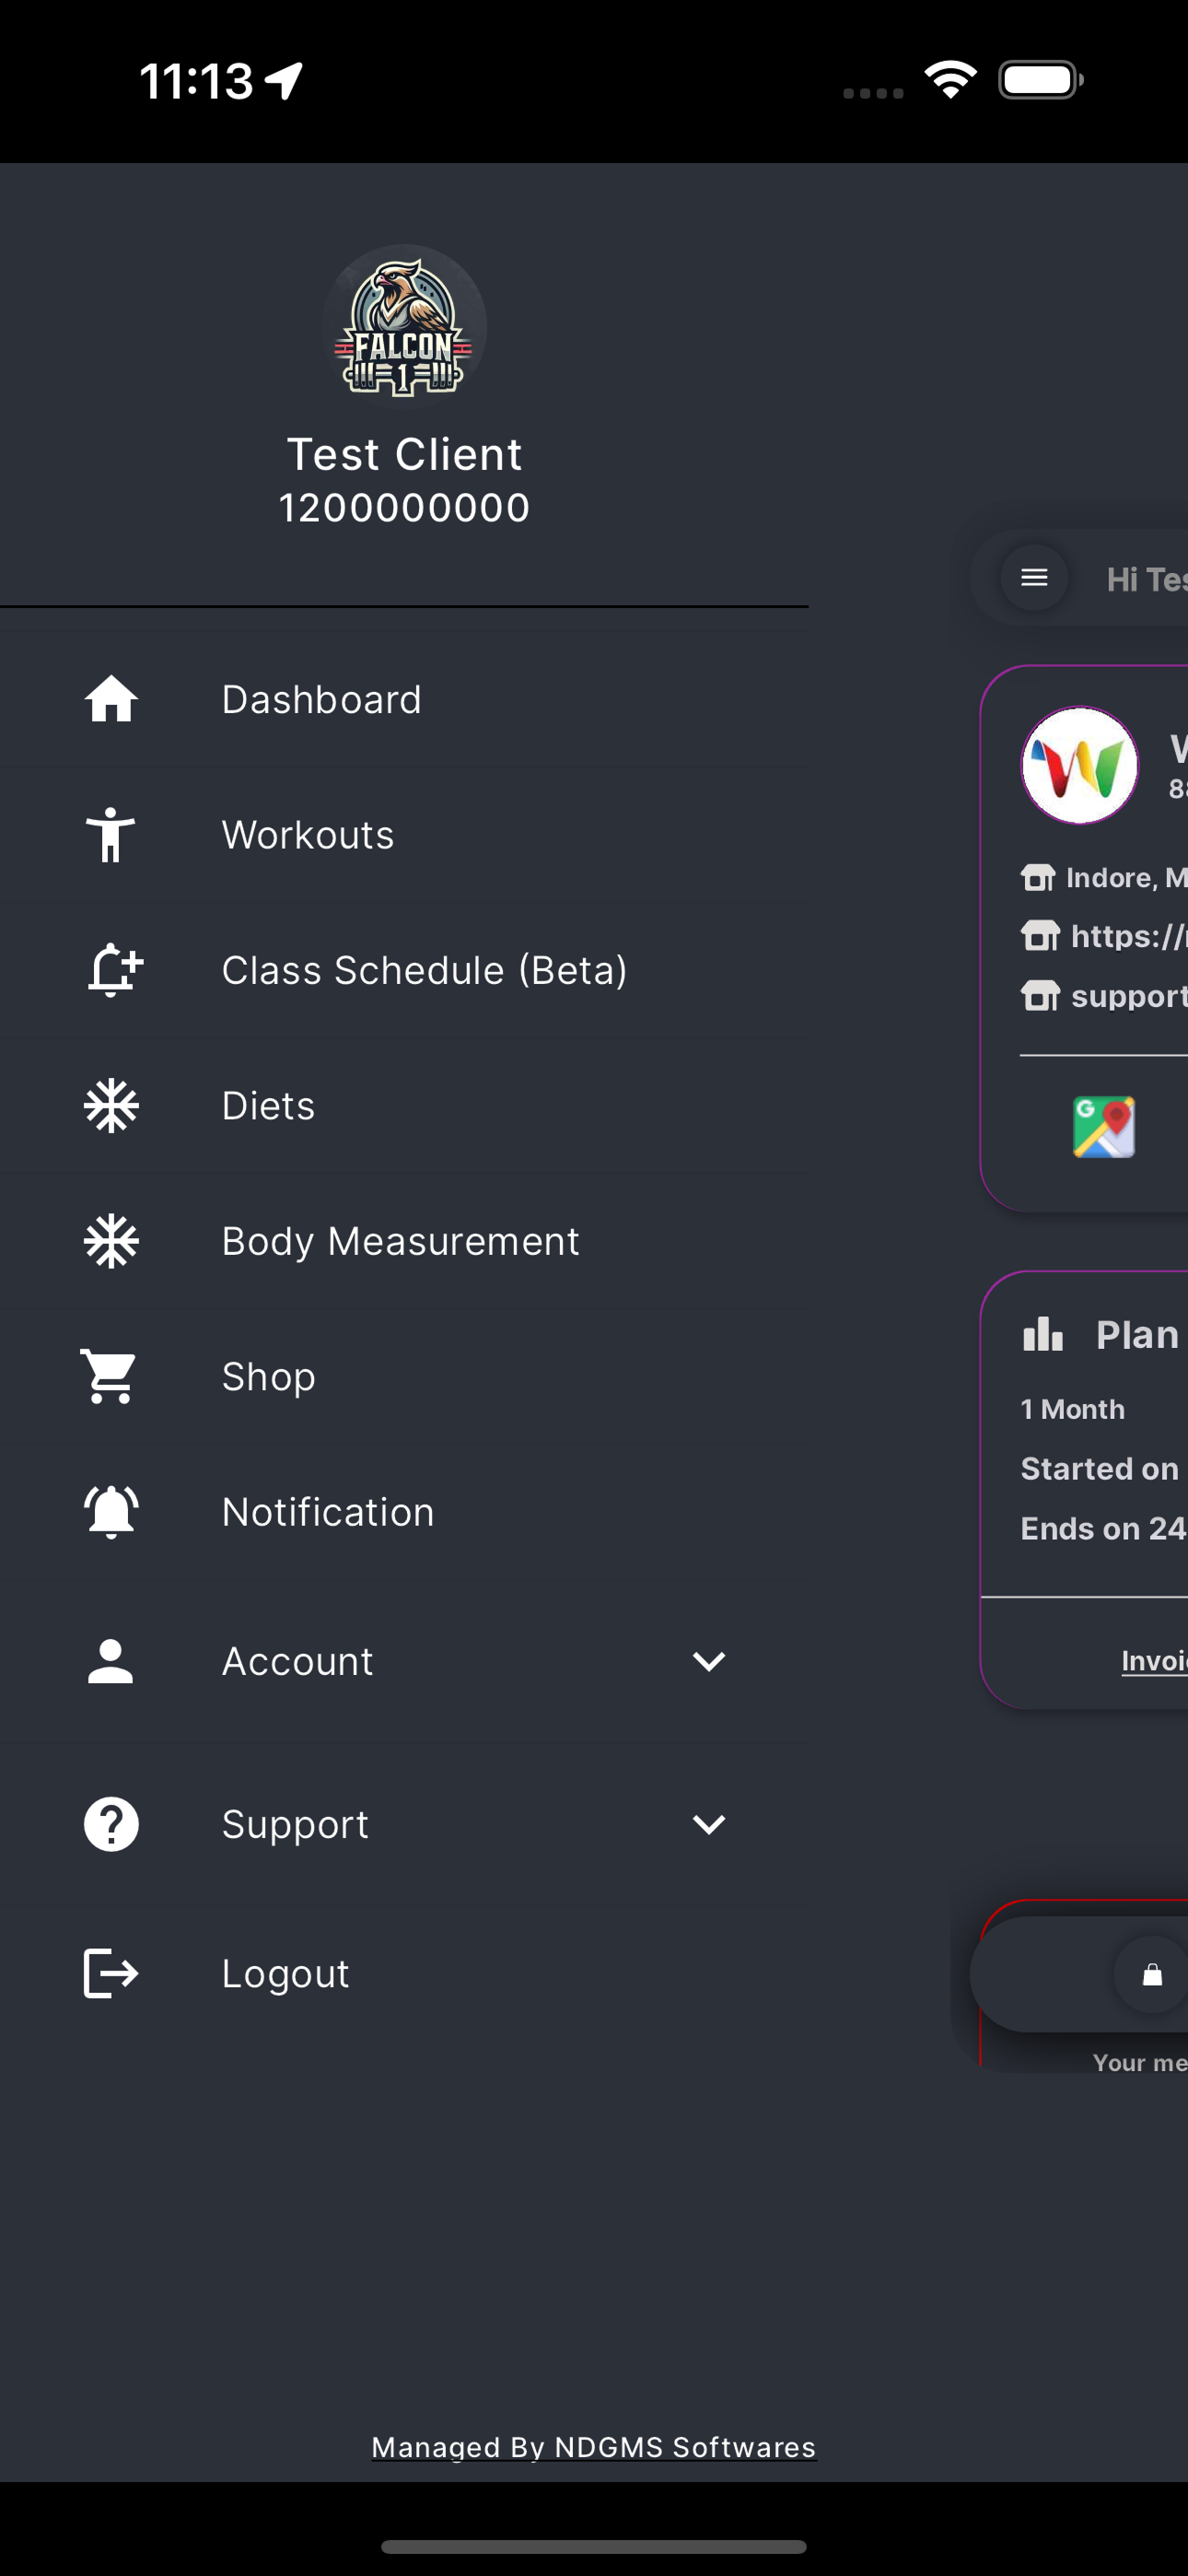Tap the hamburger menu button
The width and height of the screenshot is (1188, 2576).
pyautogui.click(x=1034, y=577)
